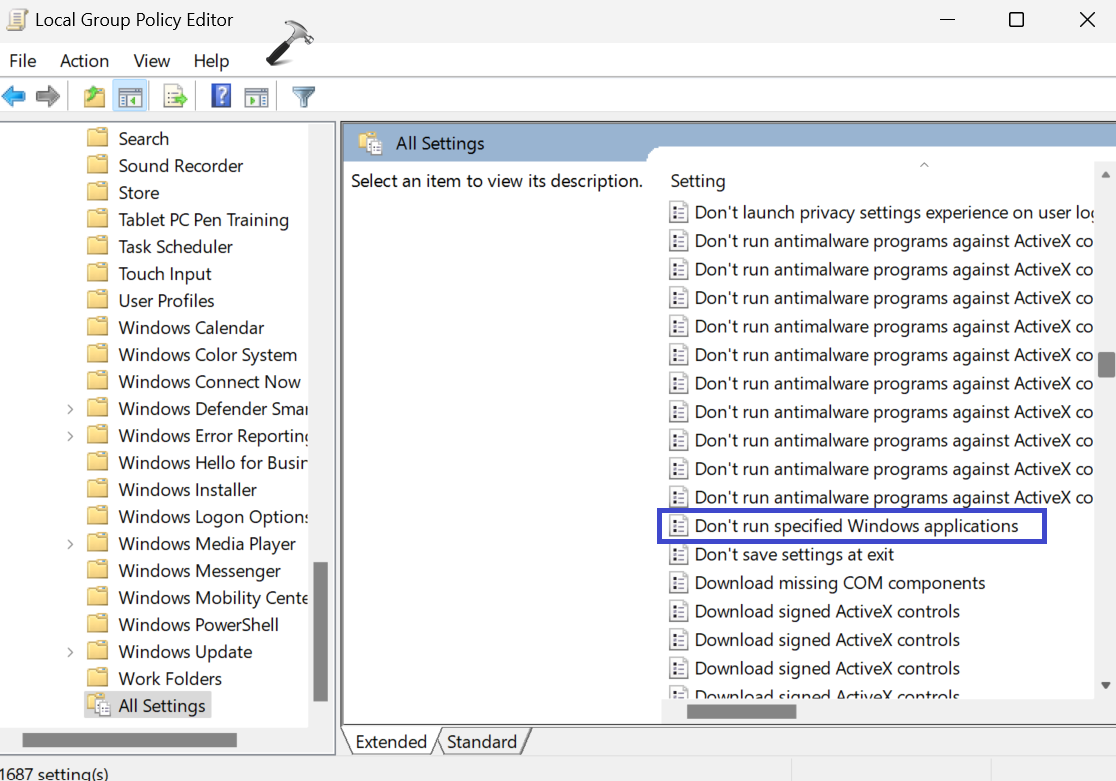Click the Back arrow toolbar icon

pos(14,95)
